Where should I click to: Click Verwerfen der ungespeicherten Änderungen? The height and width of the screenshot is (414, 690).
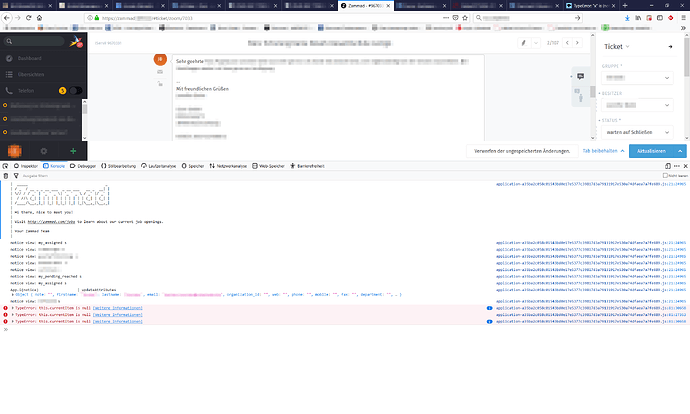(522, 151)
